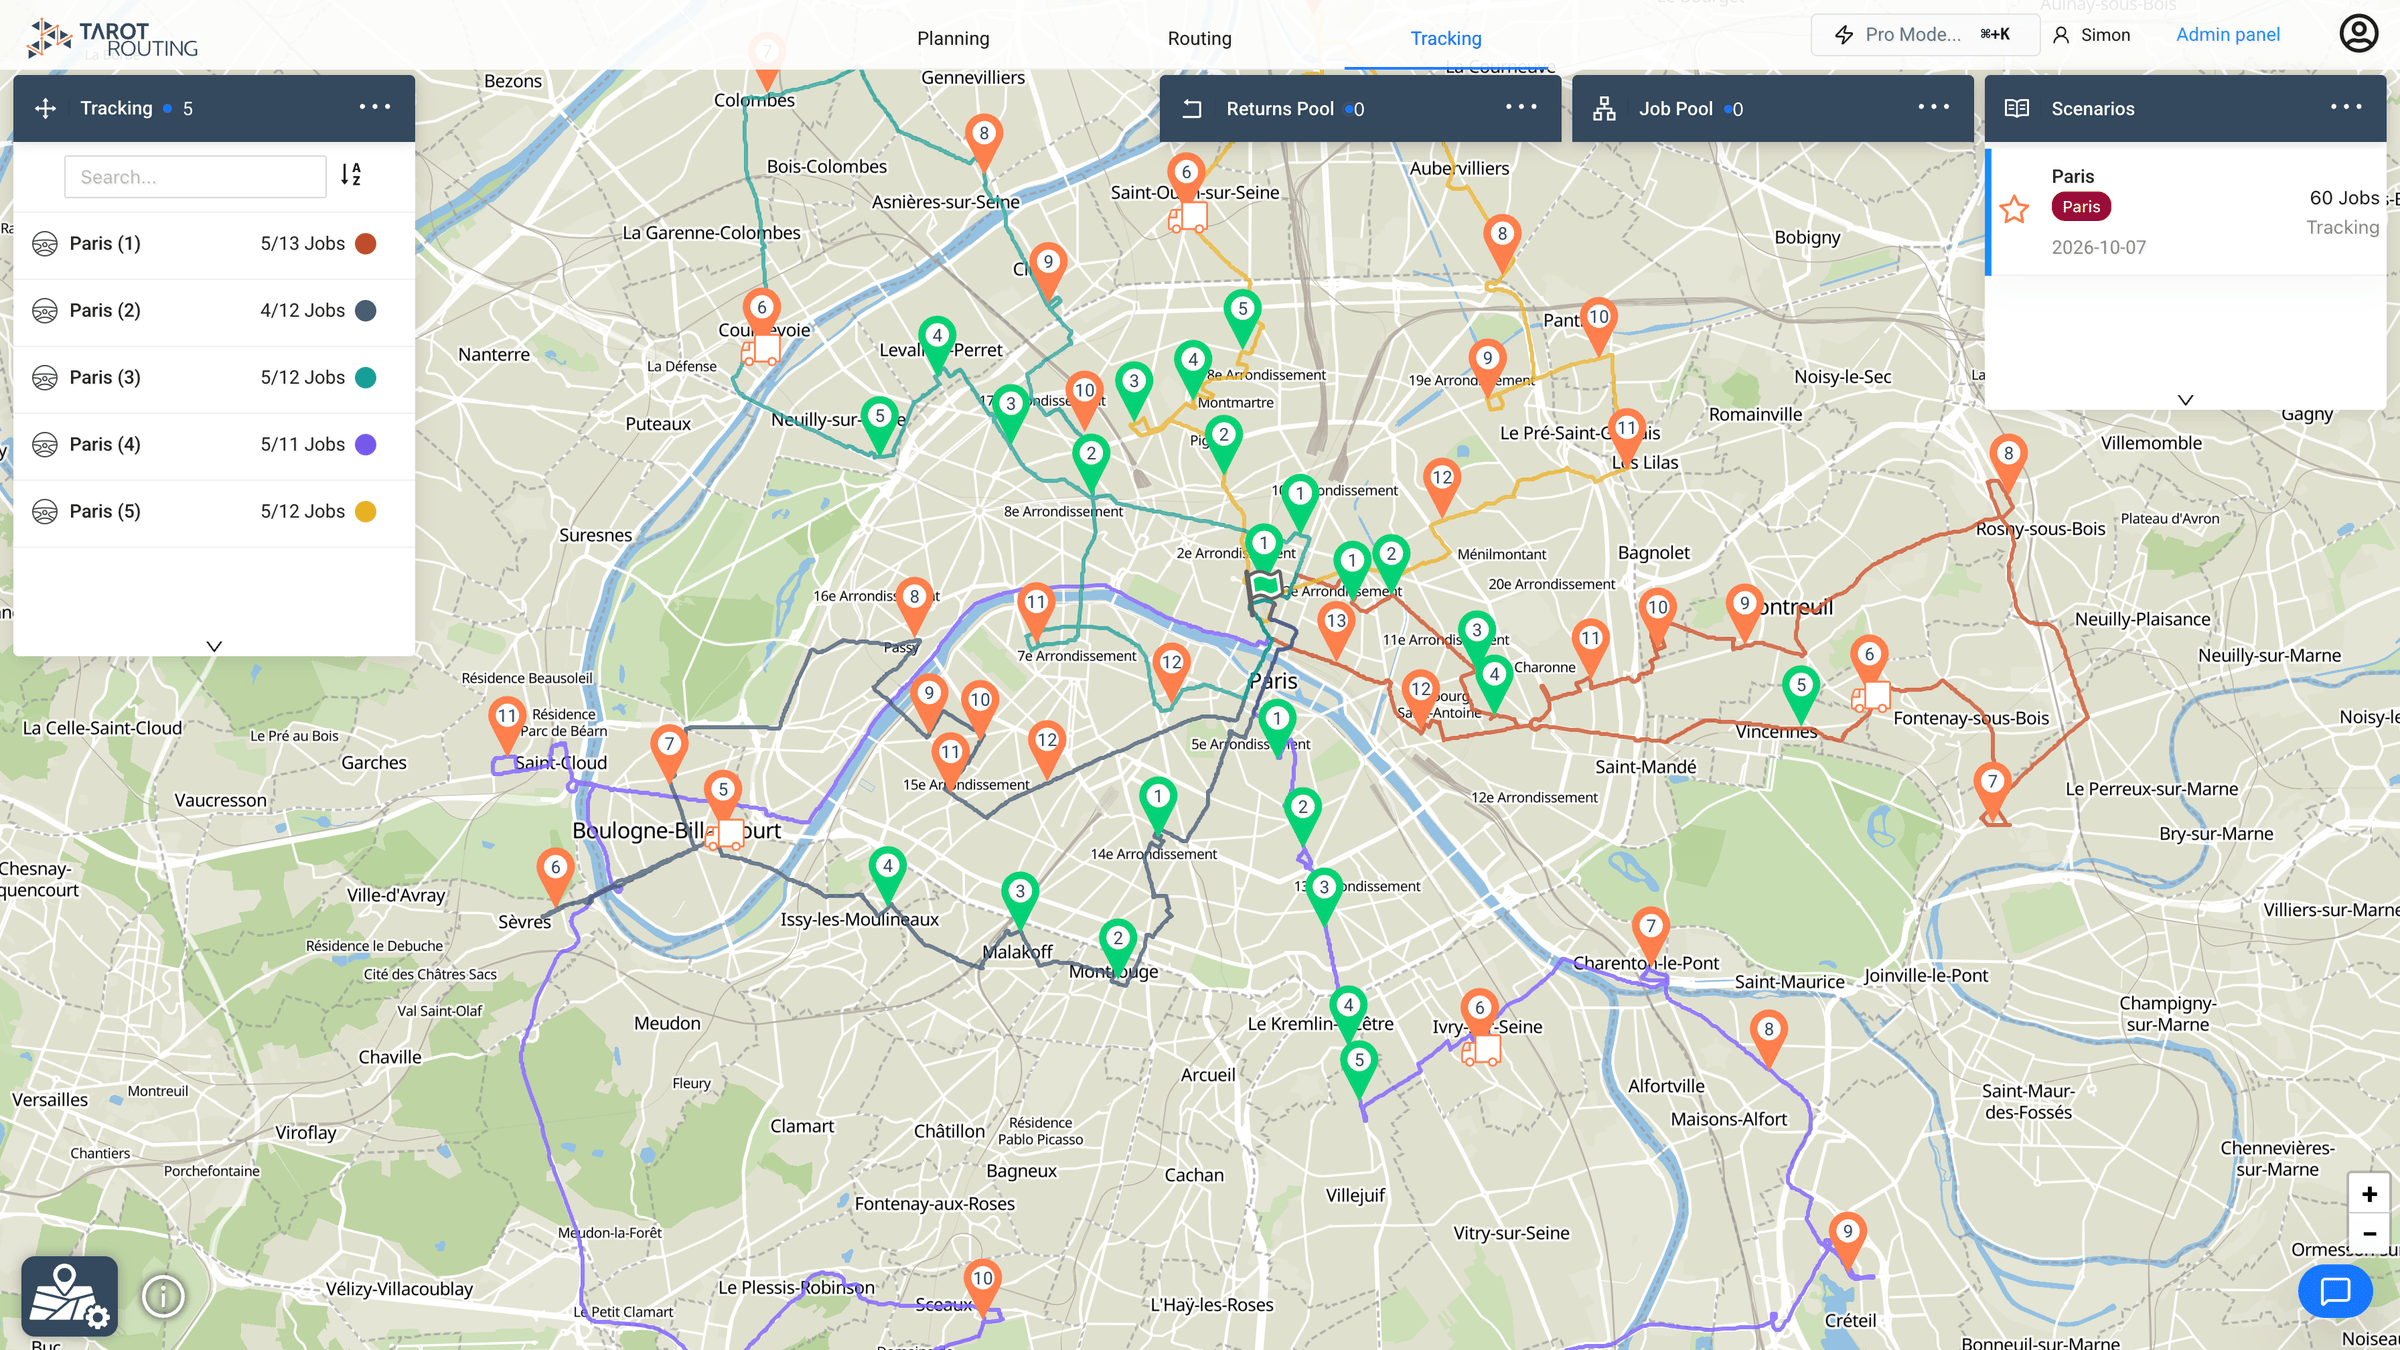
Task: Zoom out on the map
Action: click(2369, 1234)
